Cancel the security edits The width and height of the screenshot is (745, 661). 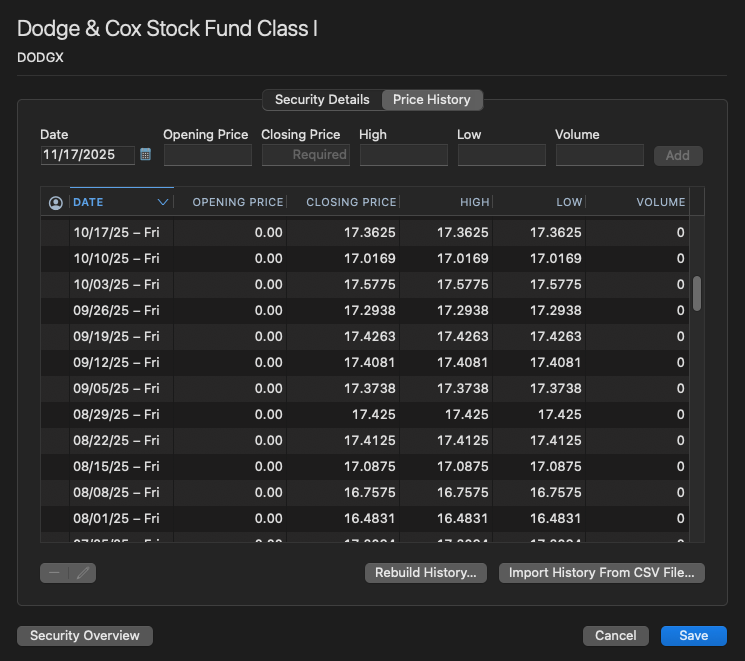click(616, 635)
